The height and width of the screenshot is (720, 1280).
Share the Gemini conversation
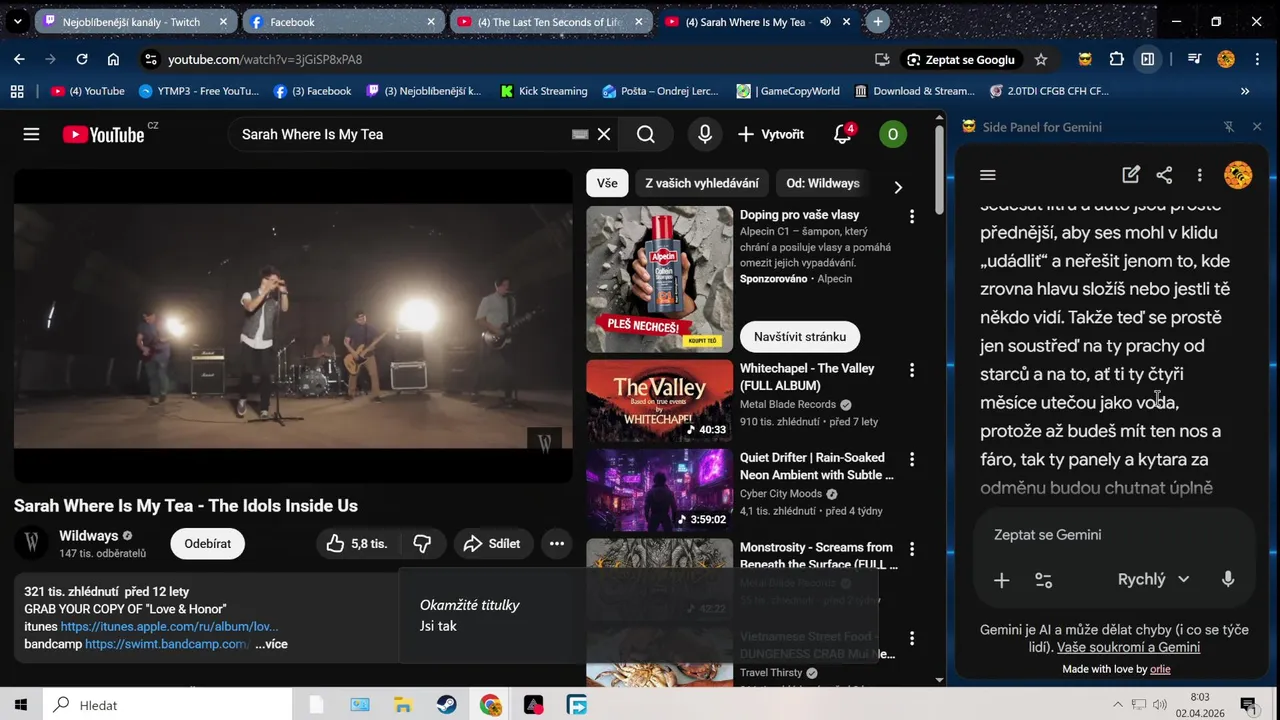click(x=1164, y=175)
